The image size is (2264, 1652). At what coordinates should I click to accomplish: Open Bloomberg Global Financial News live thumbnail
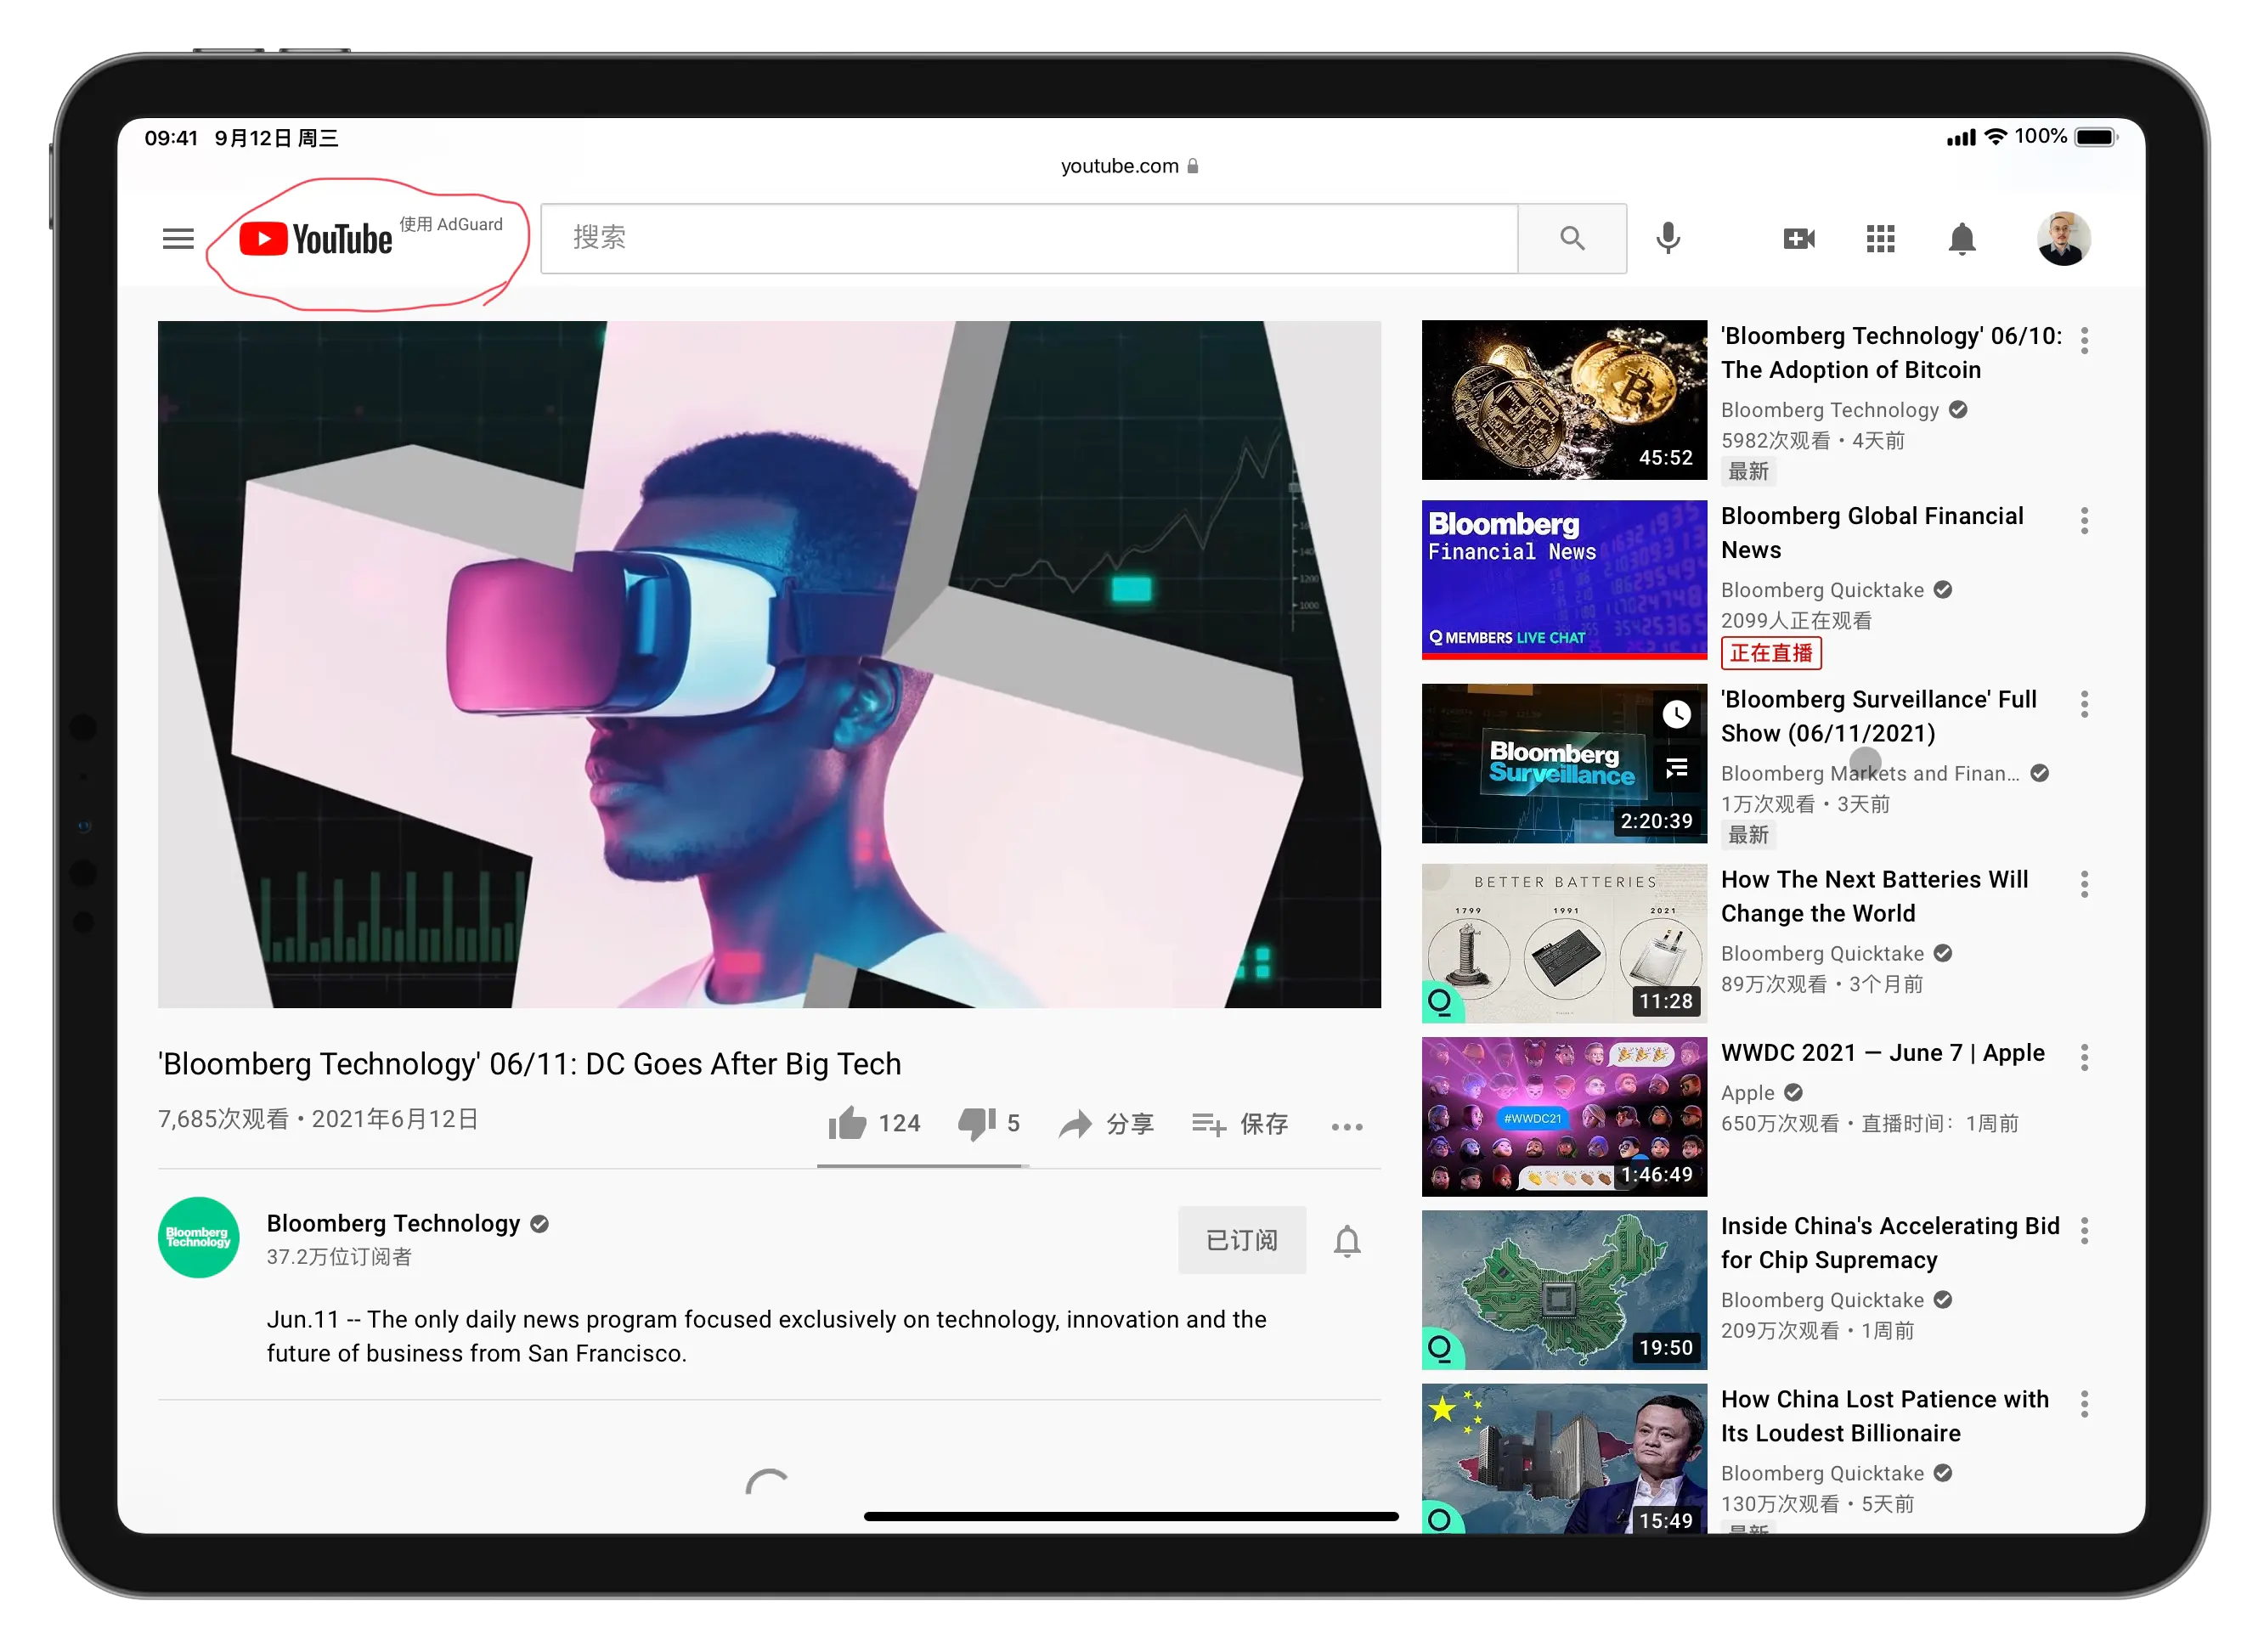[1564, 580]
